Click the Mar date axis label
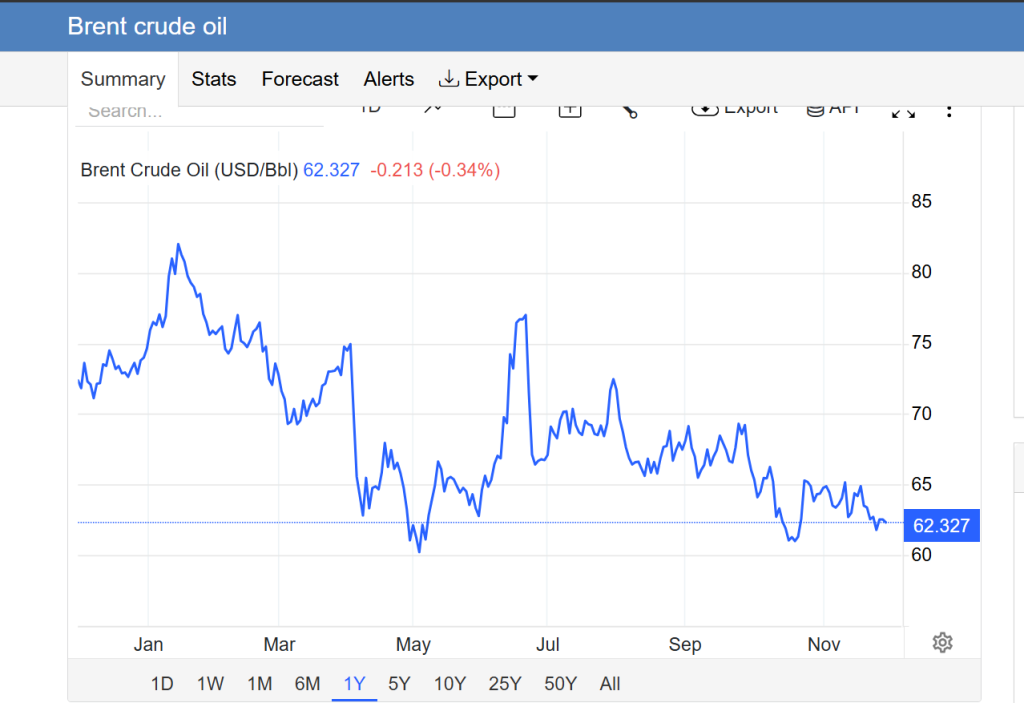The width and height of the screenshot is (1024, 703). click(x=280, y=644)
